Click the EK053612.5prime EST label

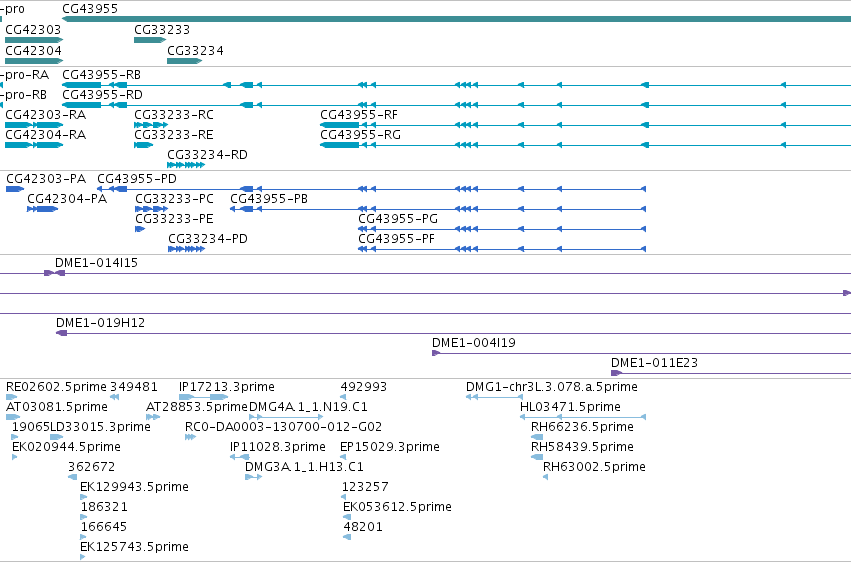click(x=397, y=507)
